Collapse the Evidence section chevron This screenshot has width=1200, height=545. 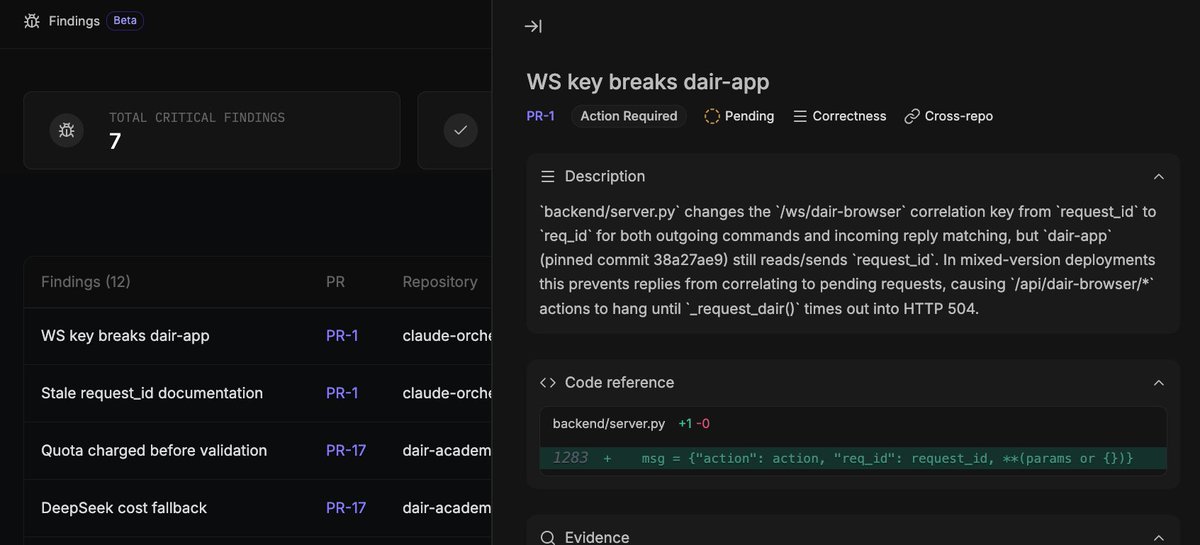tap(1159, 537)
